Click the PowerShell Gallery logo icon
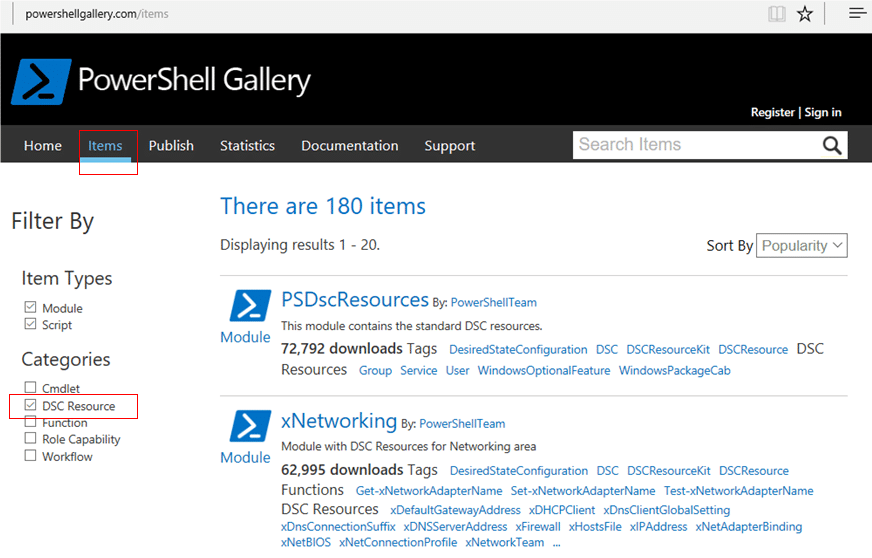The width and height of the screenshot is (872, 558). click(x=41, y=82)
